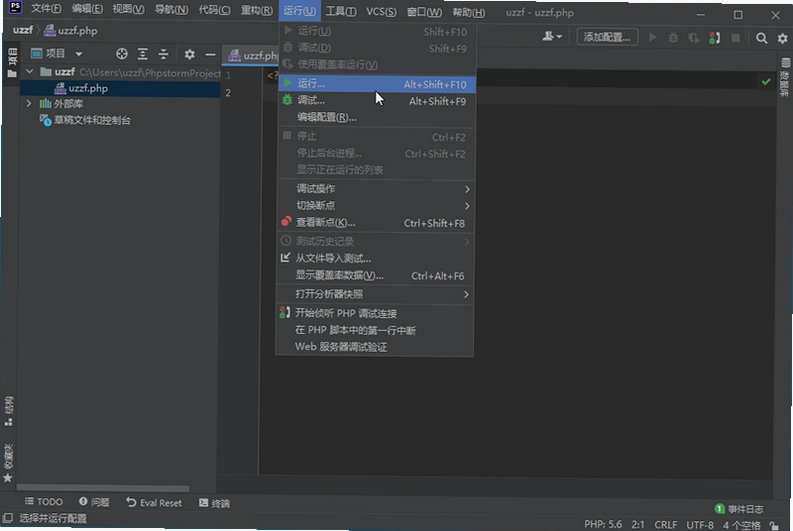This screenshot has height=531, width=793.
Task: Click the green inspection checkmark in editor
Action: pyautogui.click(x=766, y=81)
